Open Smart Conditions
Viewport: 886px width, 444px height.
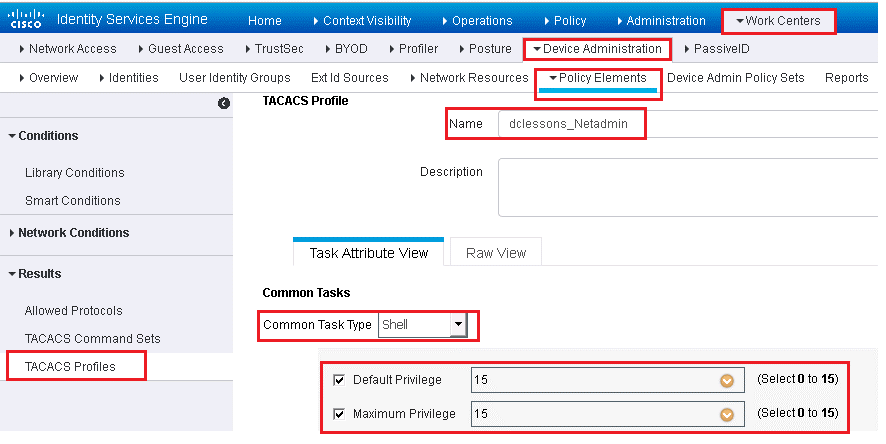pos(73,201)
